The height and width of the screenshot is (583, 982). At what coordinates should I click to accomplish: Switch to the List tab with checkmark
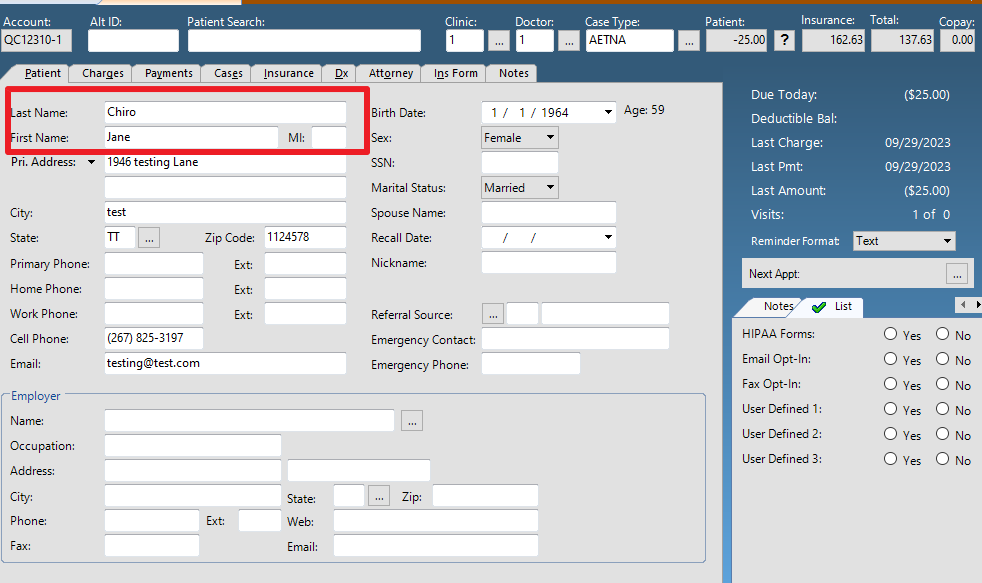(833, 306)
